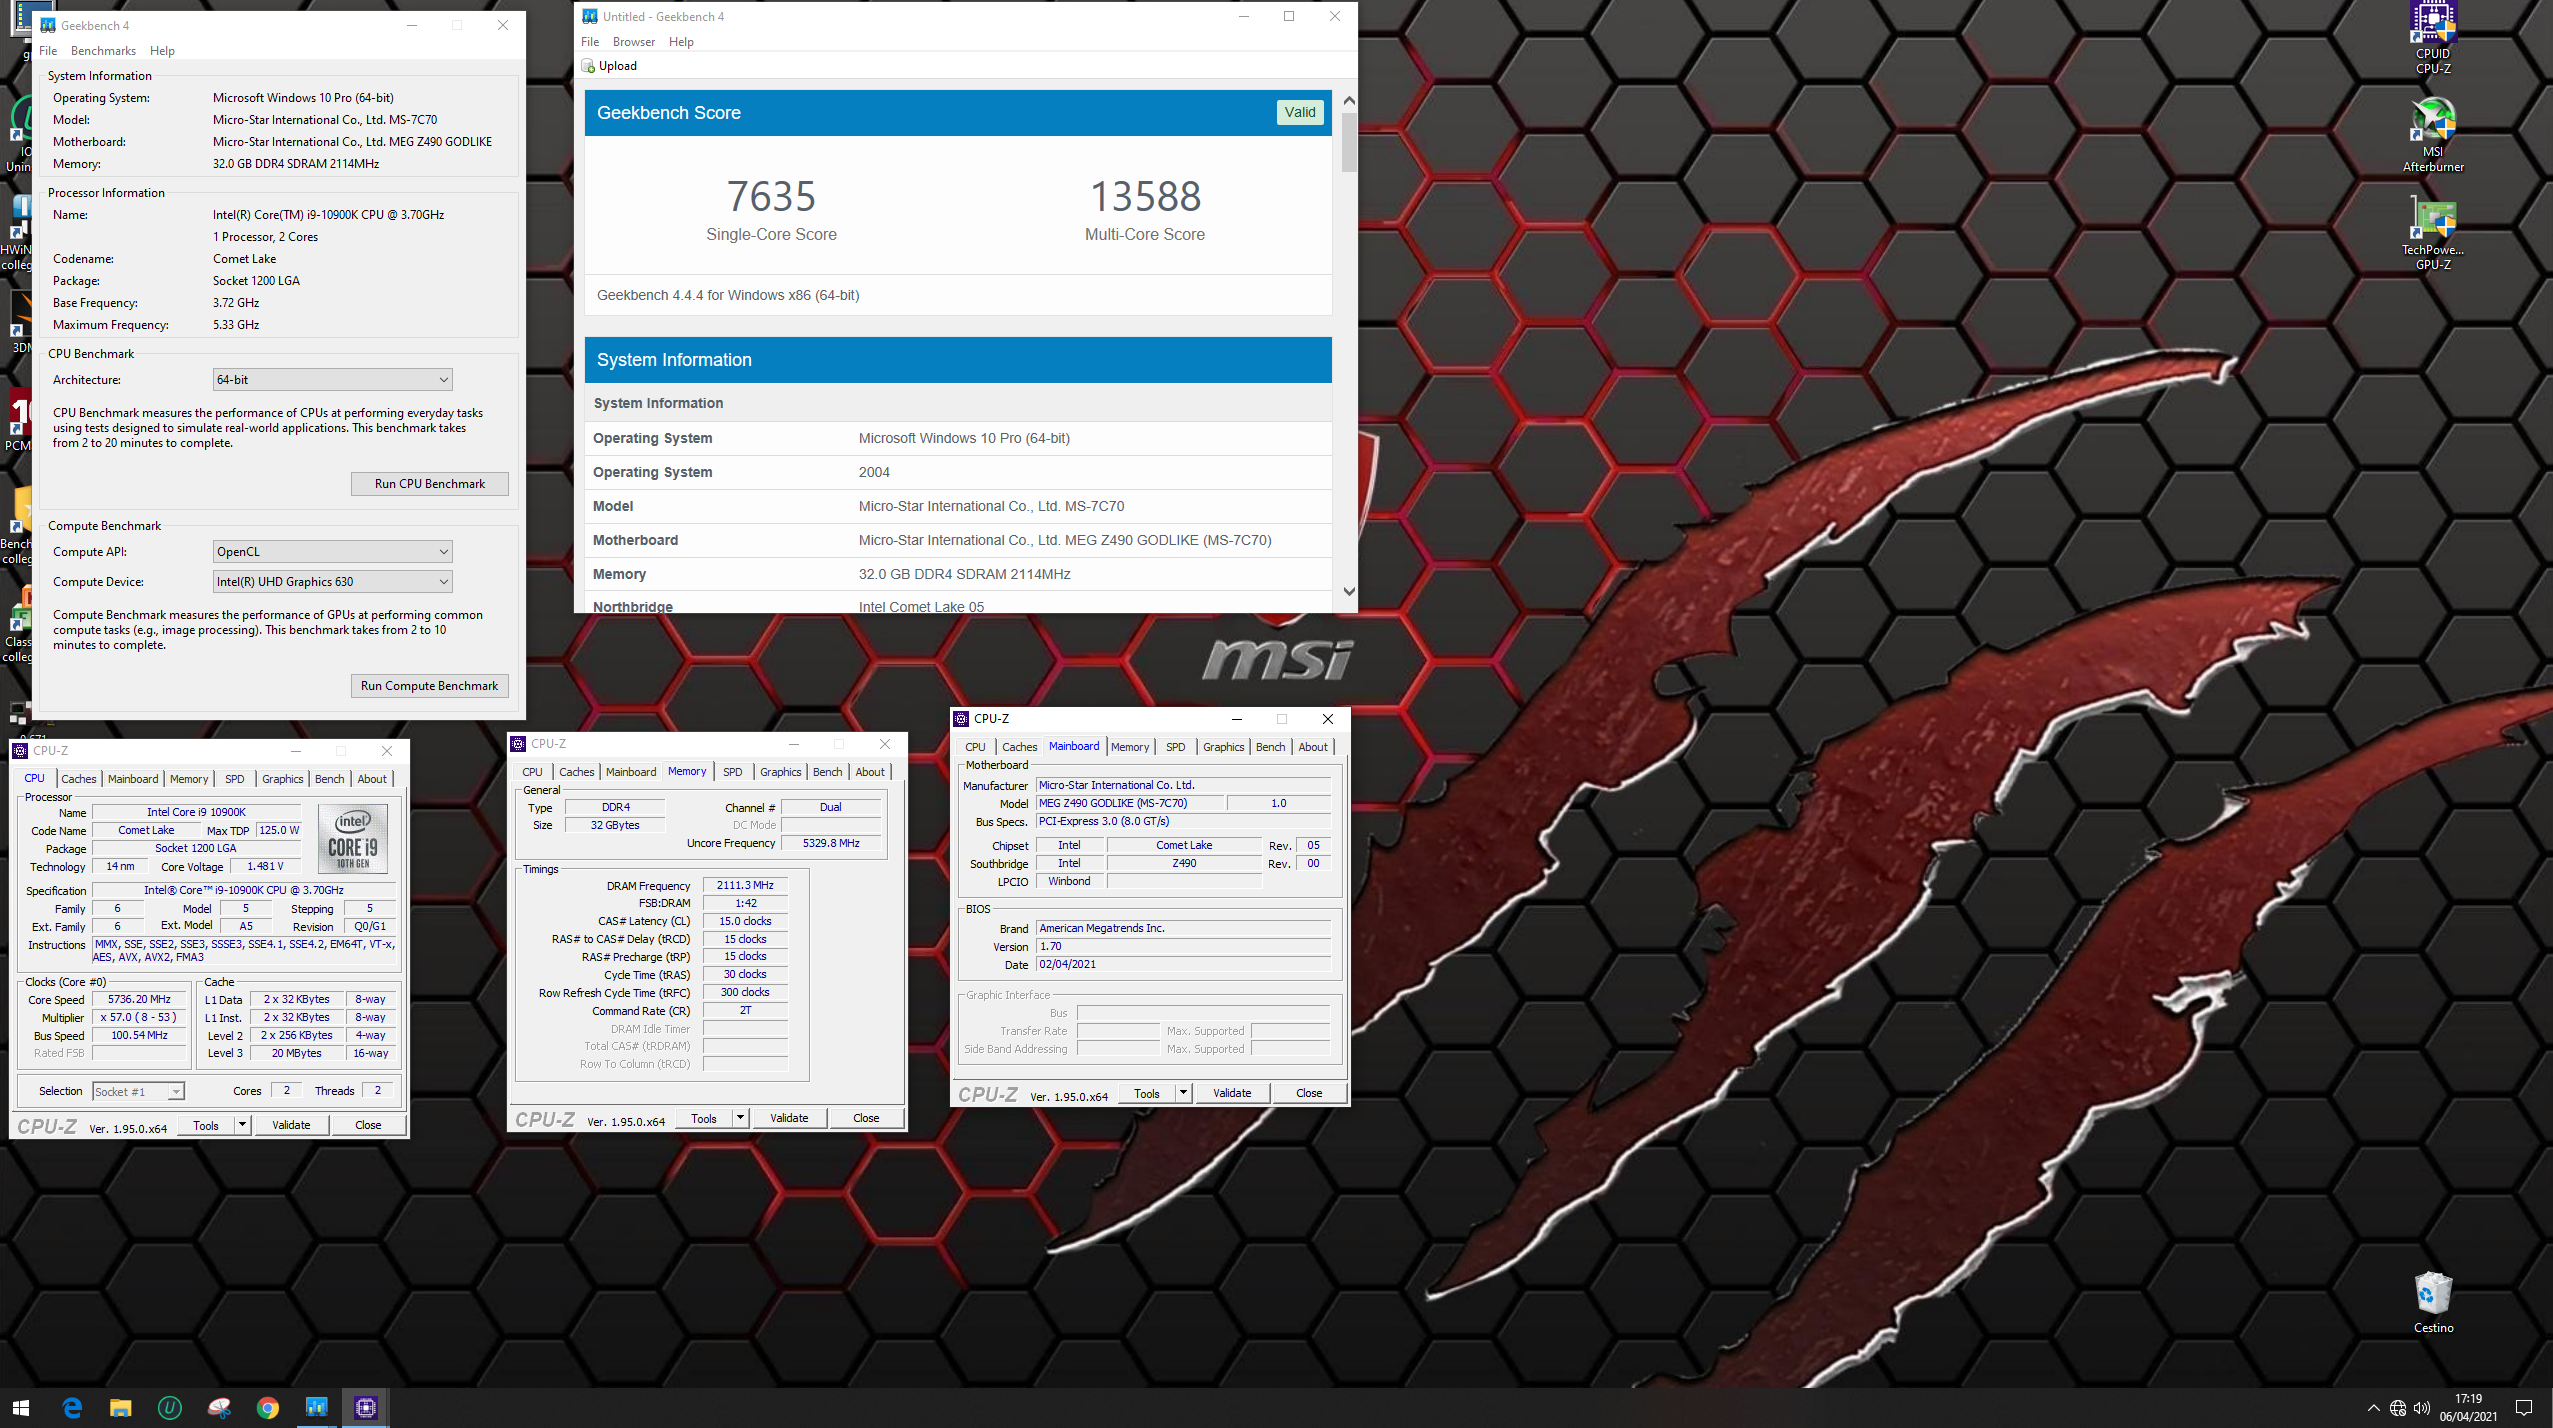The width and height of the screenshot is (2553, 1428).
Task: Open File menu in Geekbench 4 window
Action: click(x=48, y=51)
